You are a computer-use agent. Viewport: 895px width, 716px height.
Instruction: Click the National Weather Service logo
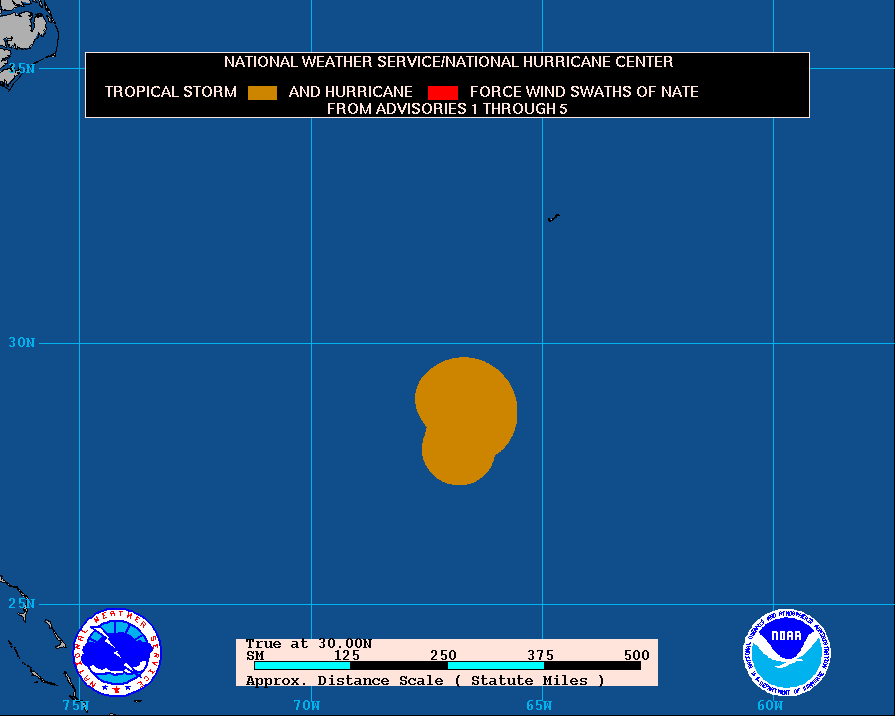coord(118,652)
